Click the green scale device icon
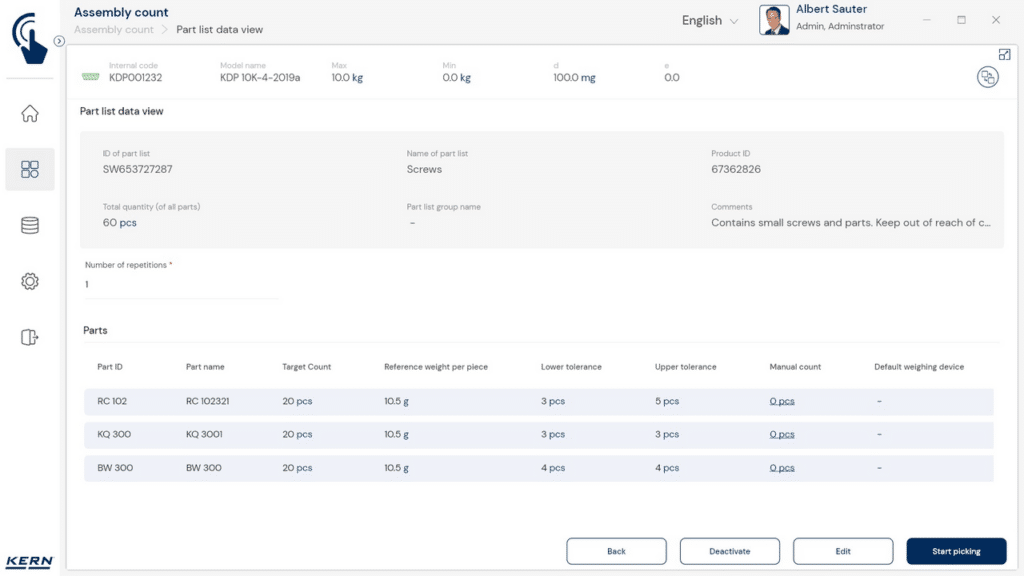 [91, 77]
